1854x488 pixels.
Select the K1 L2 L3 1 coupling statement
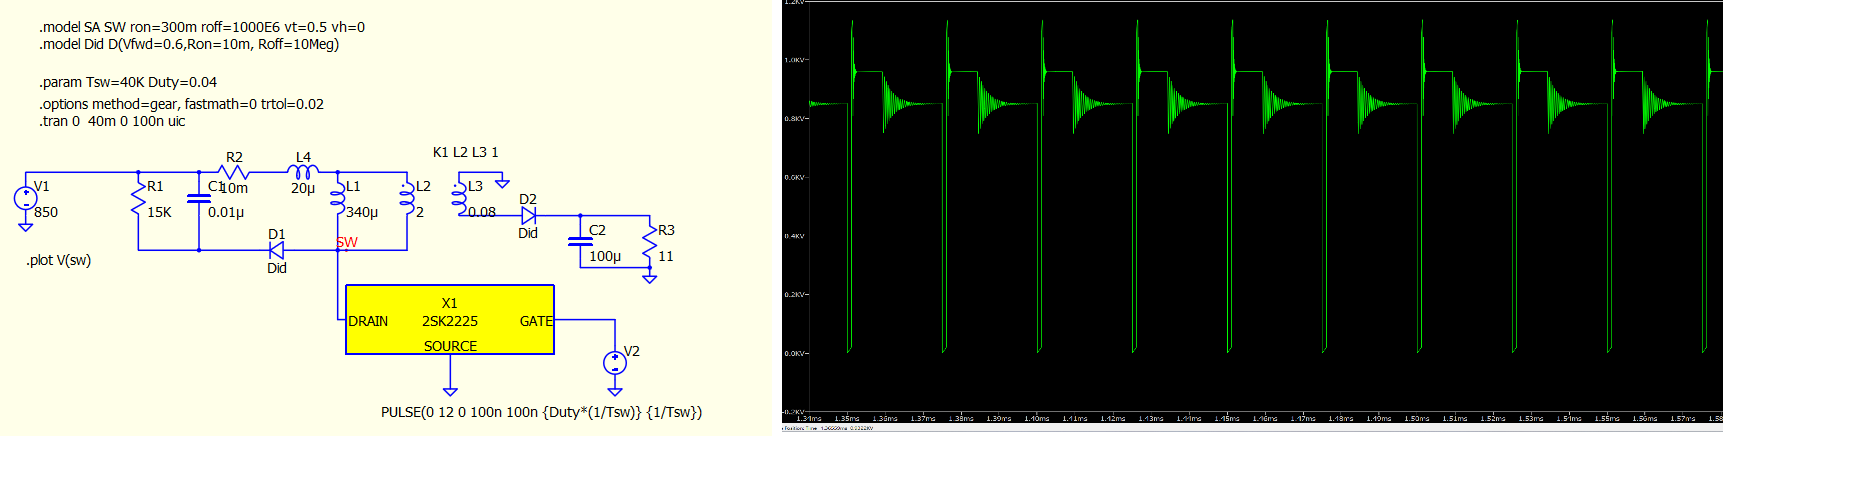tap(465, 152)
